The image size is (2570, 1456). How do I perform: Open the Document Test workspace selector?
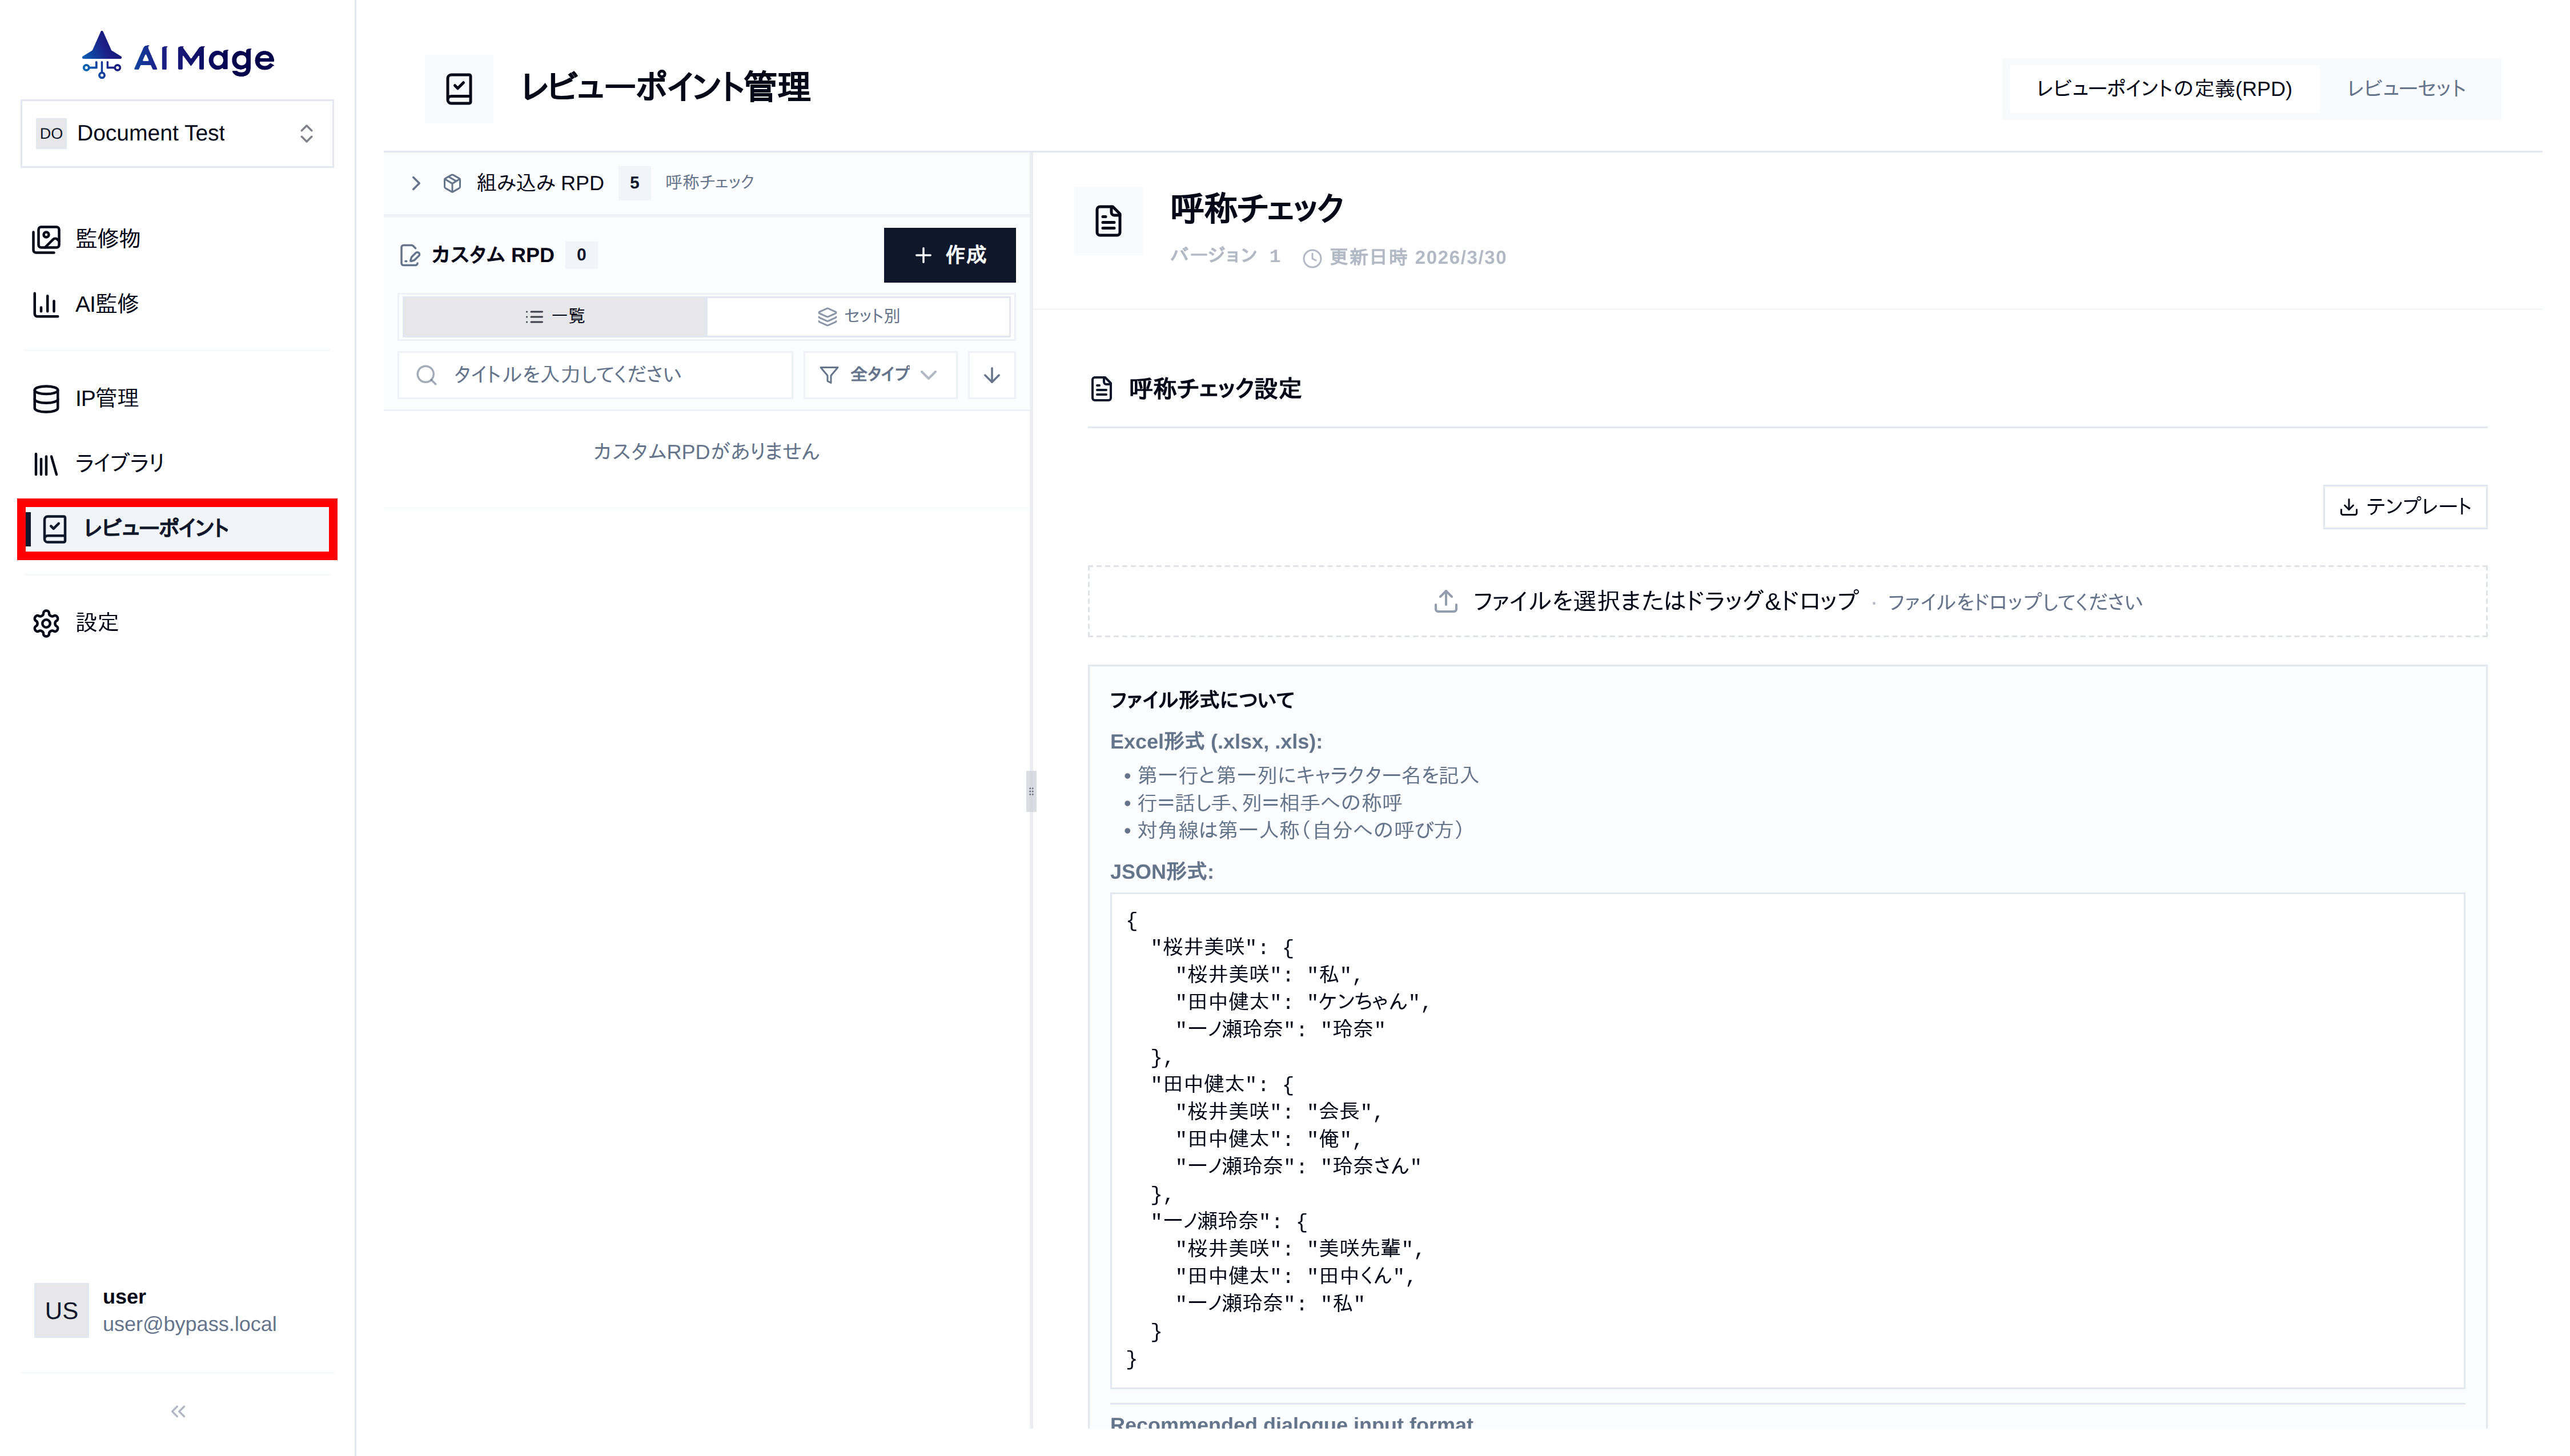tap(177, 133)
